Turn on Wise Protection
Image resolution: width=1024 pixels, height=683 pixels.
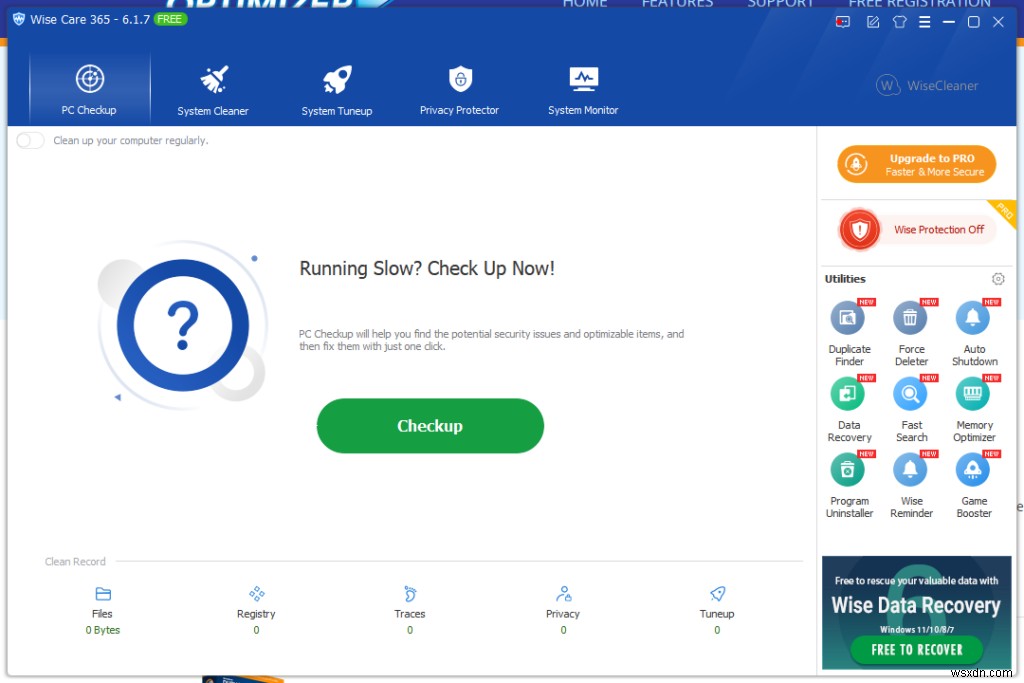tap(916, 229)
